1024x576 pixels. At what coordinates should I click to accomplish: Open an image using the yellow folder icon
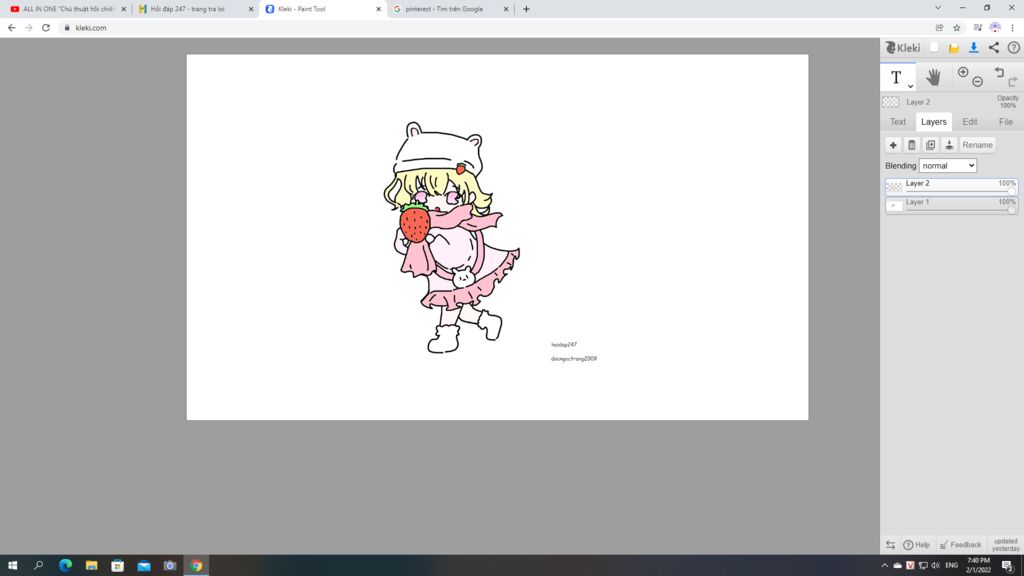point(953,48)
